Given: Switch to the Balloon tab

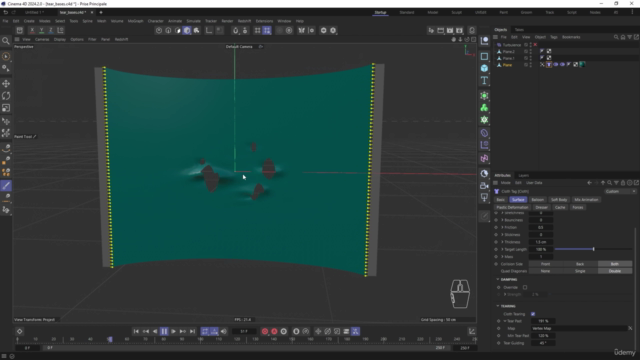Looking at the screenshot, I should tap(538, 200).
